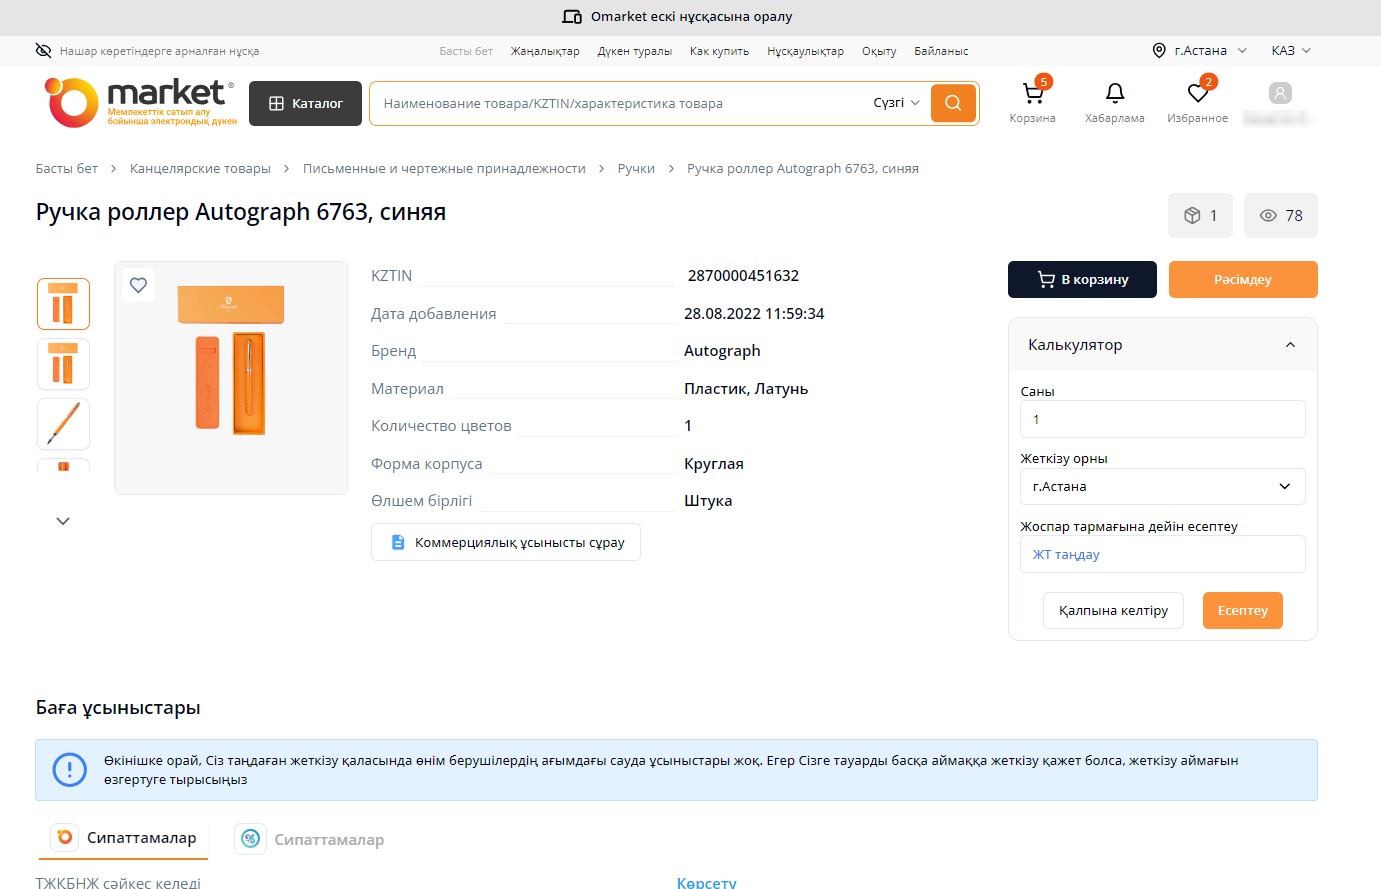Open the Хабарлама notifications bell
The height and width of the screenshot is (889, 1381).
(1114, 95)
